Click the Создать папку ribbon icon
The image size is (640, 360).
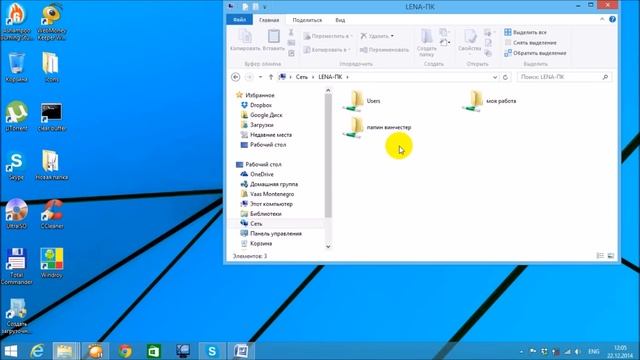(427, 42)
